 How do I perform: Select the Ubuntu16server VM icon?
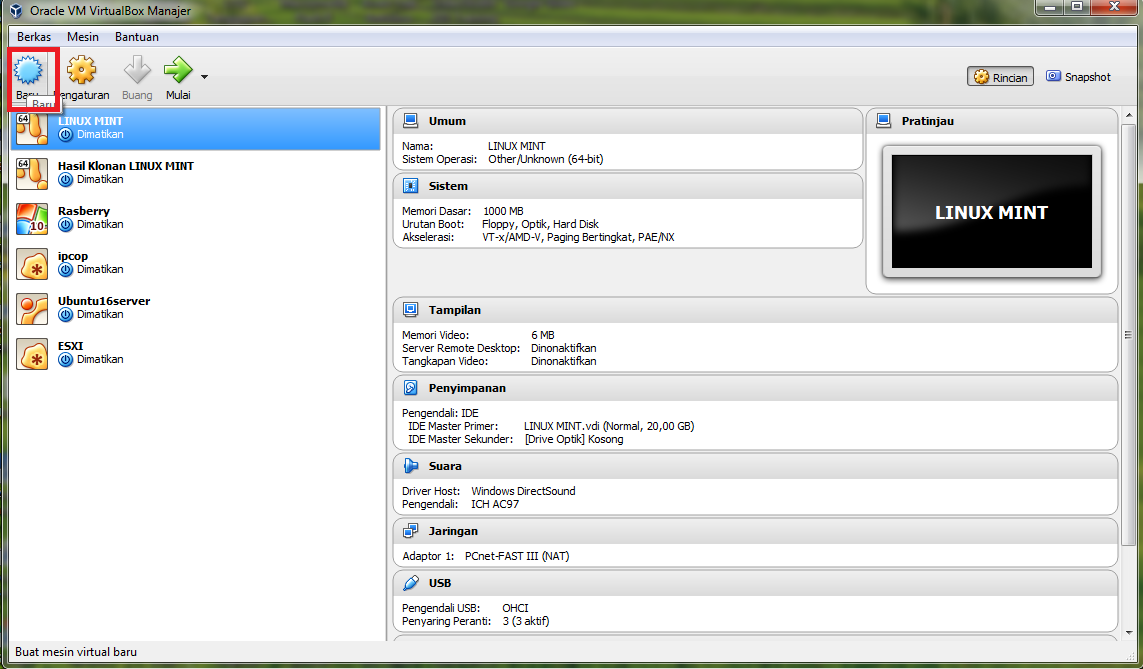(x=32, y=309)
